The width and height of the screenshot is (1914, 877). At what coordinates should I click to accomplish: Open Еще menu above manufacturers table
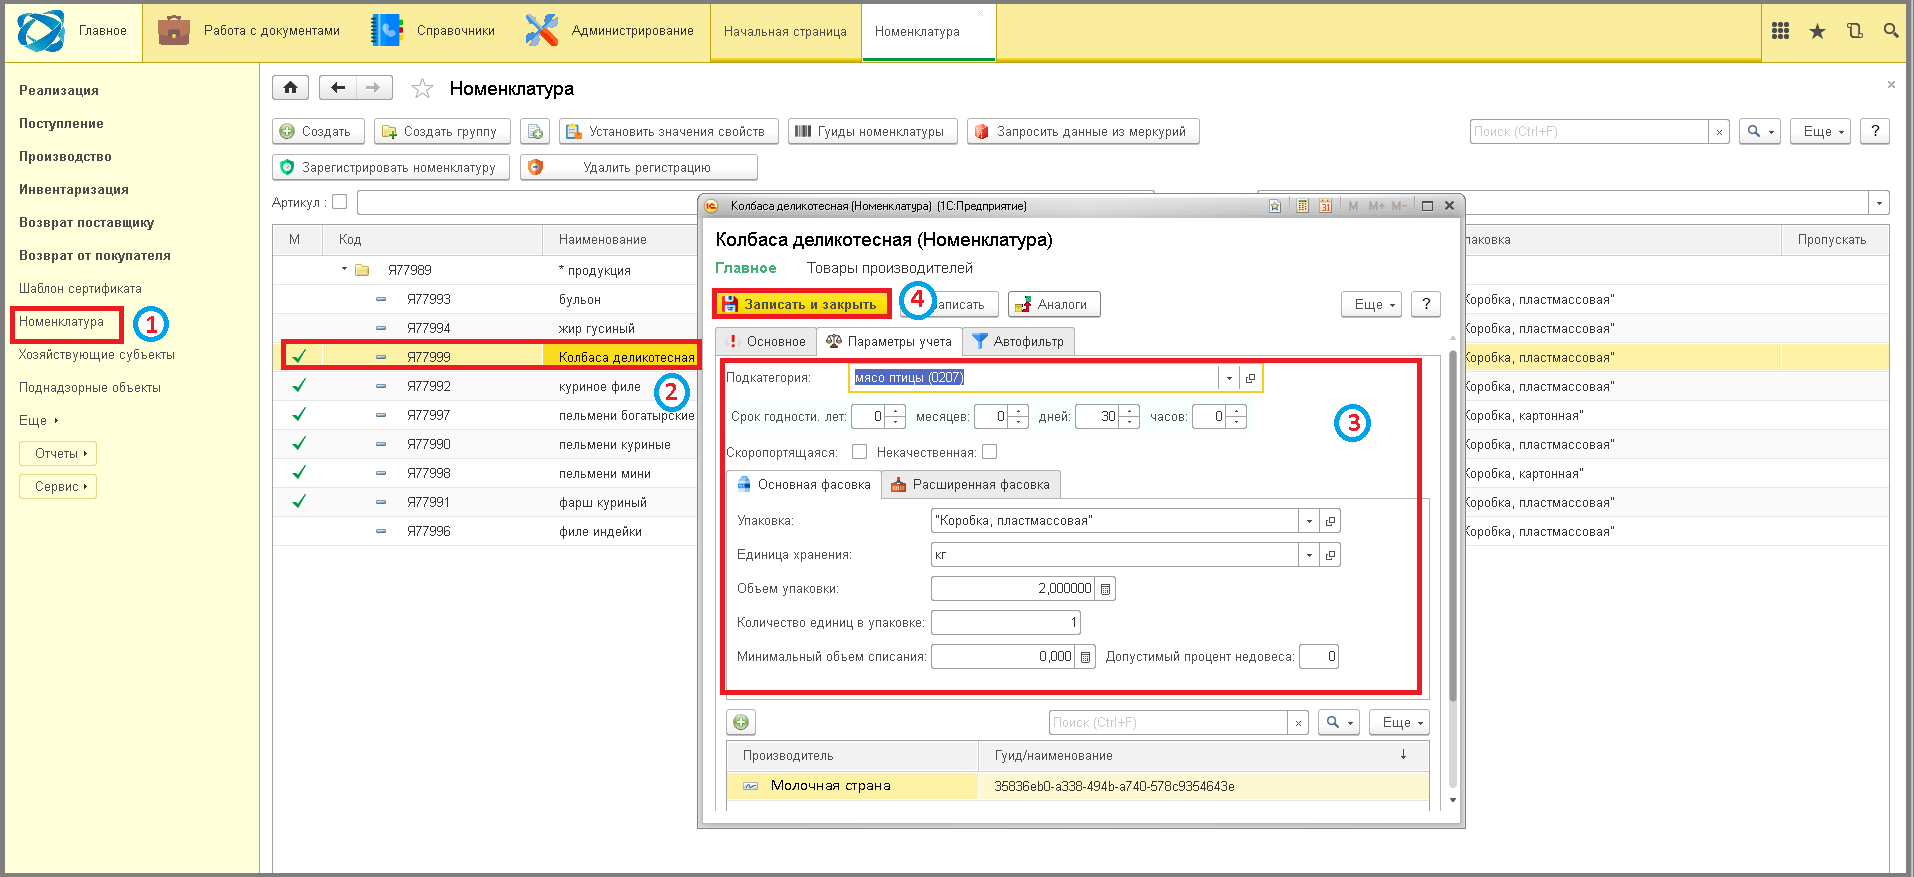[1399, 722]
